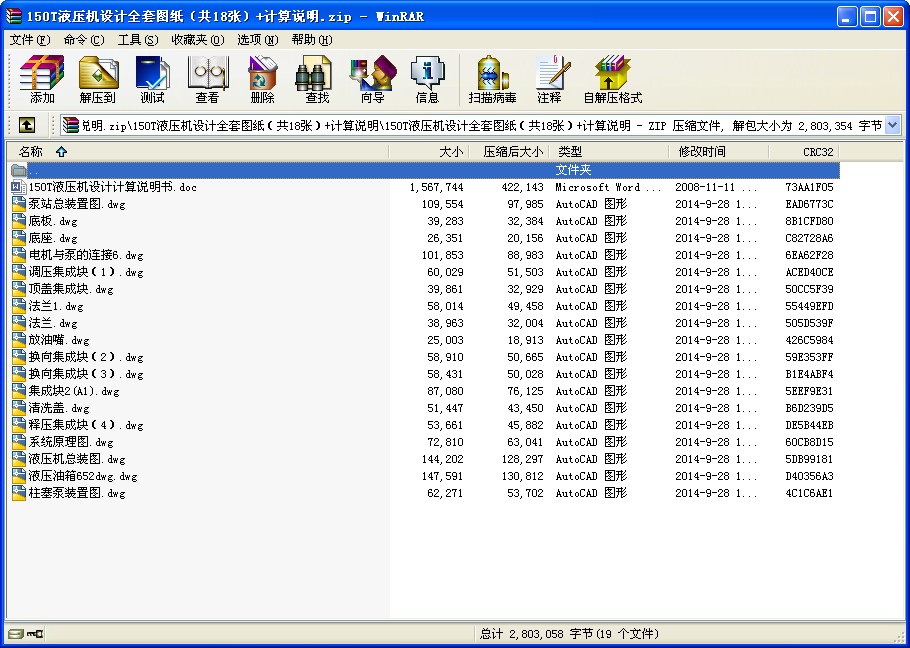
Task: Open the Favorites (收藏夹) menu
Action: click(198, 40)
